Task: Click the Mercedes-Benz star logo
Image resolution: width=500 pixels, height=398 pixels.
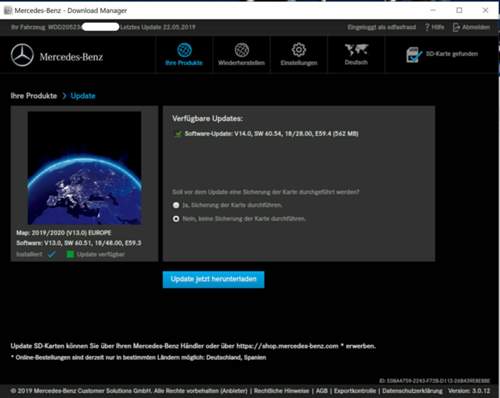Action: 22,55
